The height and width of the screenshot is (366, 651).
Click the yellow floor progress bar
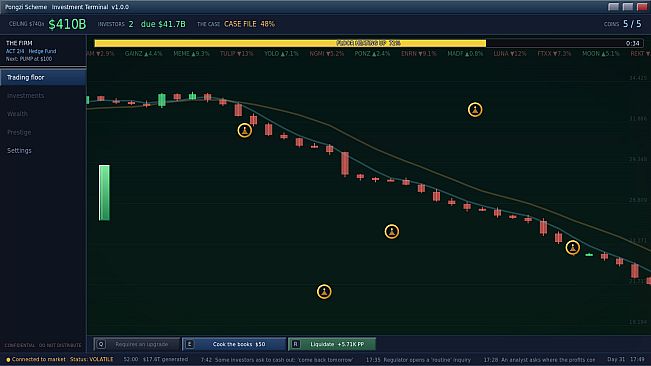[290, 43]
